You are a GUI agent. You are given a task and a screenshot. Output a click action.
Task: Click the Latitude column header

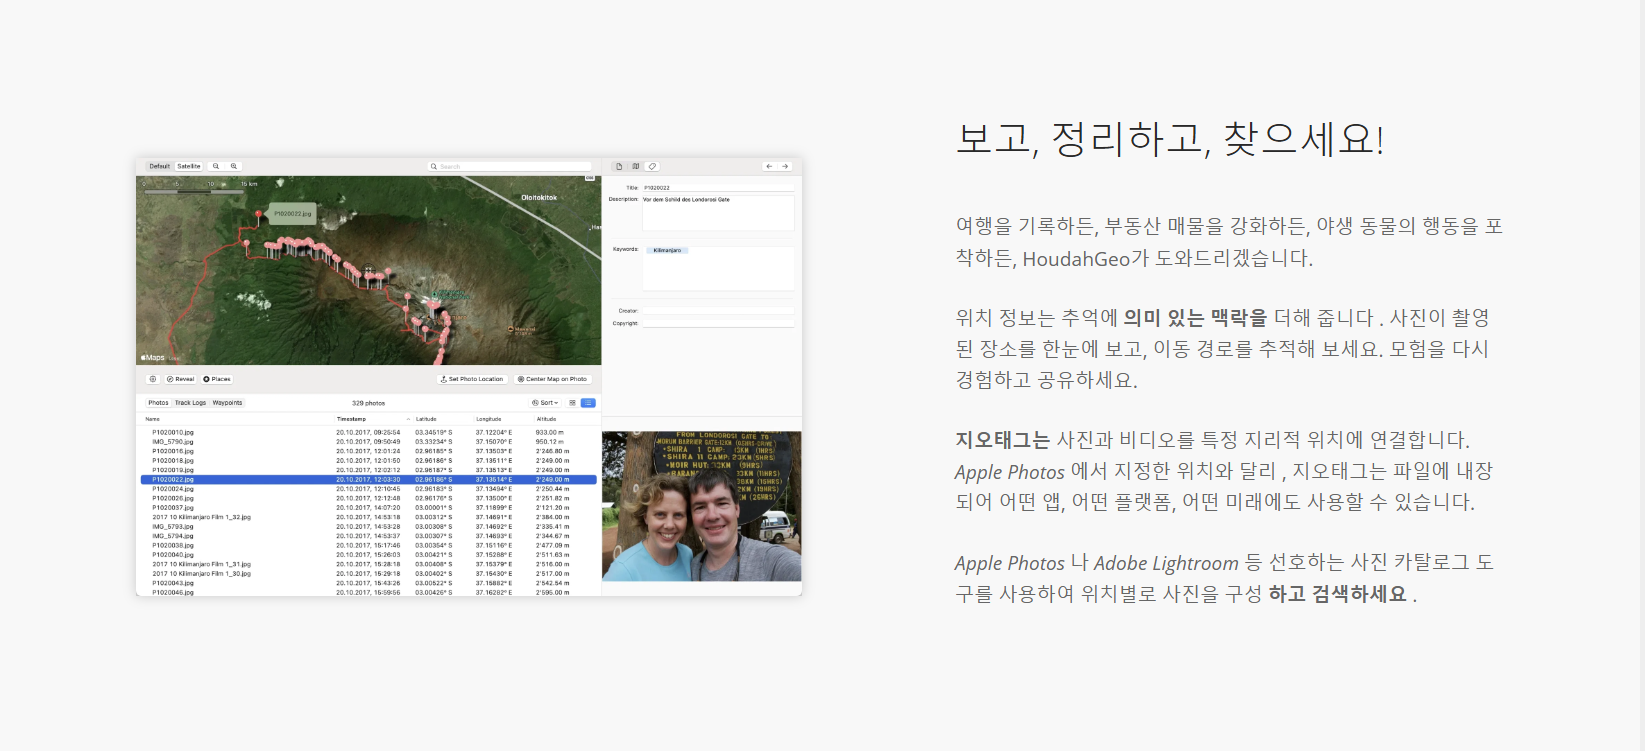click(x=426, y=419)
